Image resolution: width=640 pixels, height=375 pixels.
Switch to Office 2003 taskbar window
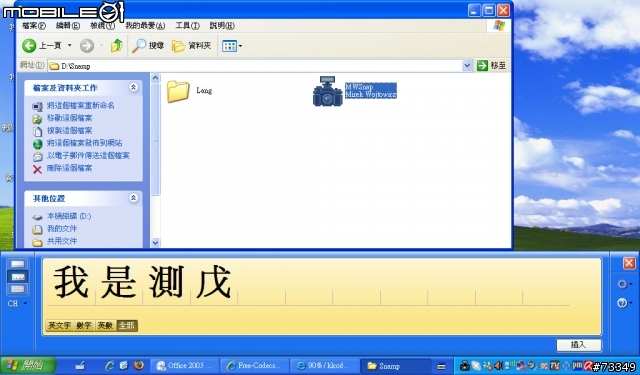click(x=185, y=366)
